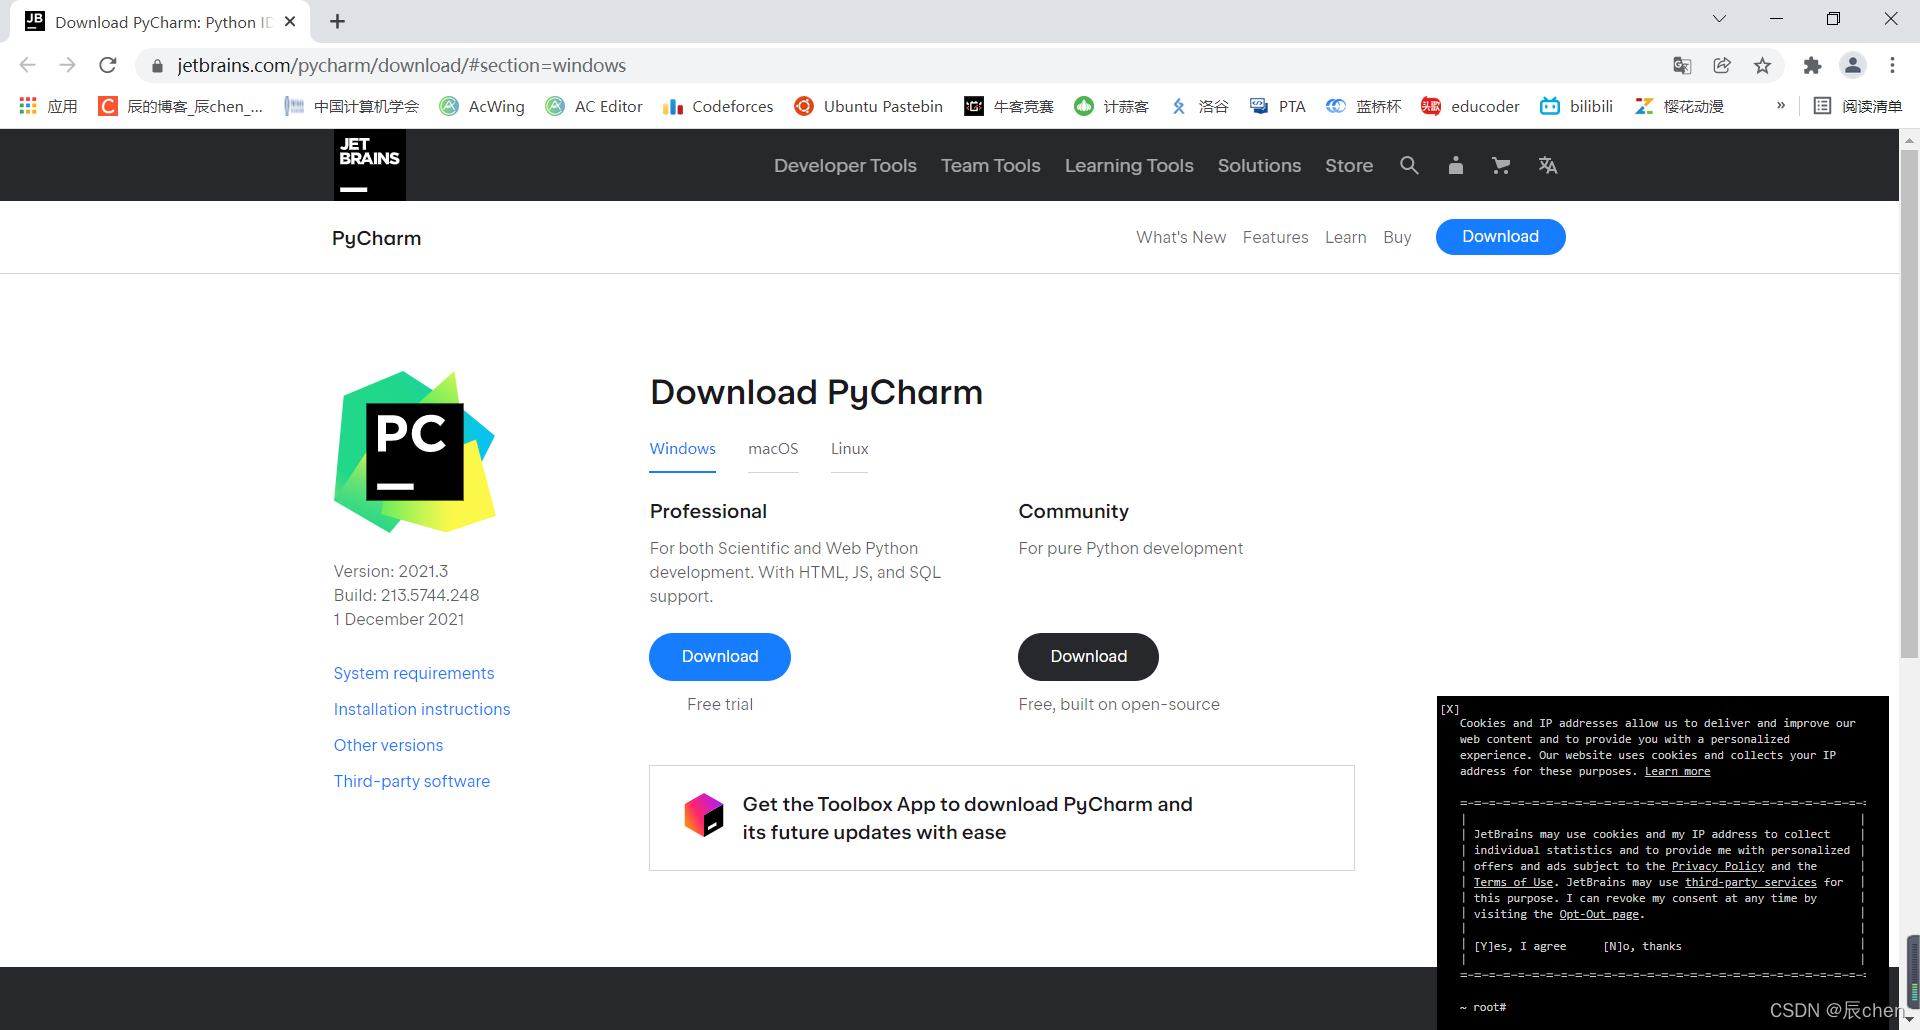The image size is (1920, 1030).
Task: Open the Solutions menu
Action: tap(1259, 166)
